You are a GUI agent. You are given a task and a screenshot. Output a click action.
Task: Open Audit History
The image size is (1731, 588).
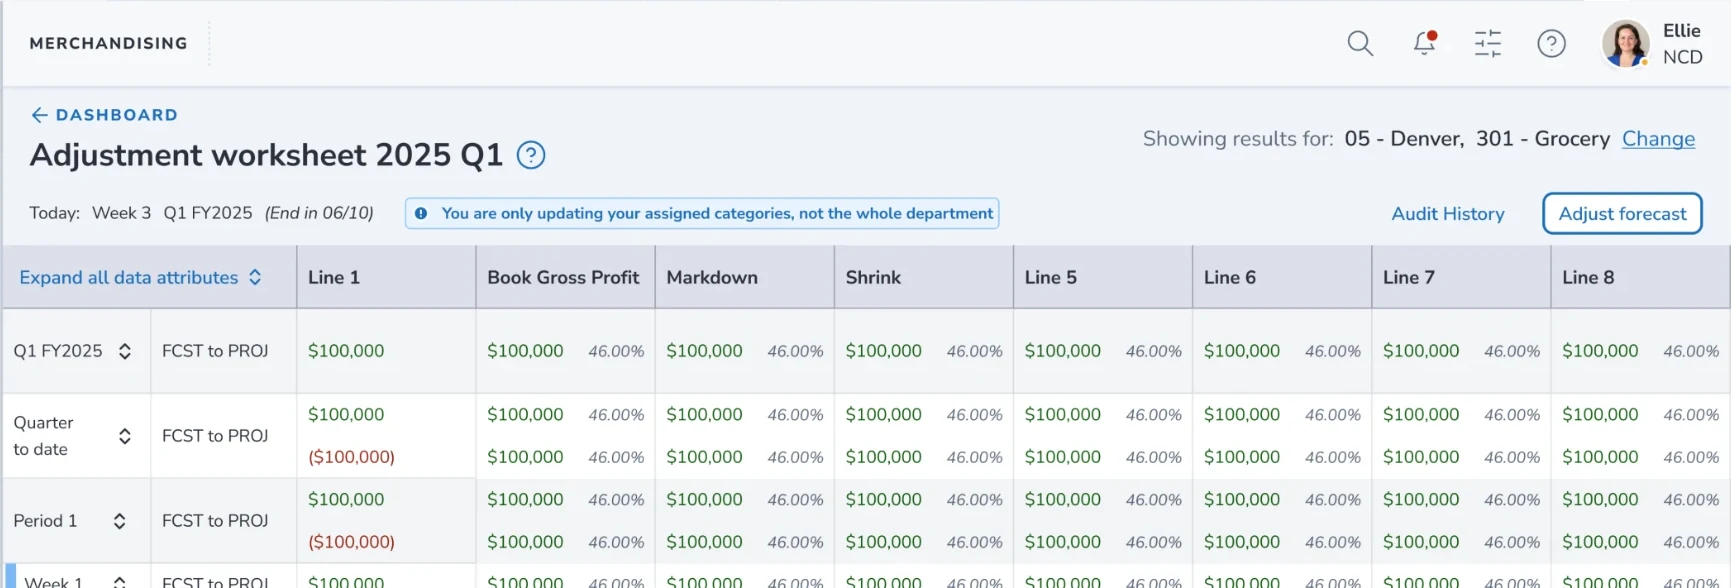pos(1448,213)
